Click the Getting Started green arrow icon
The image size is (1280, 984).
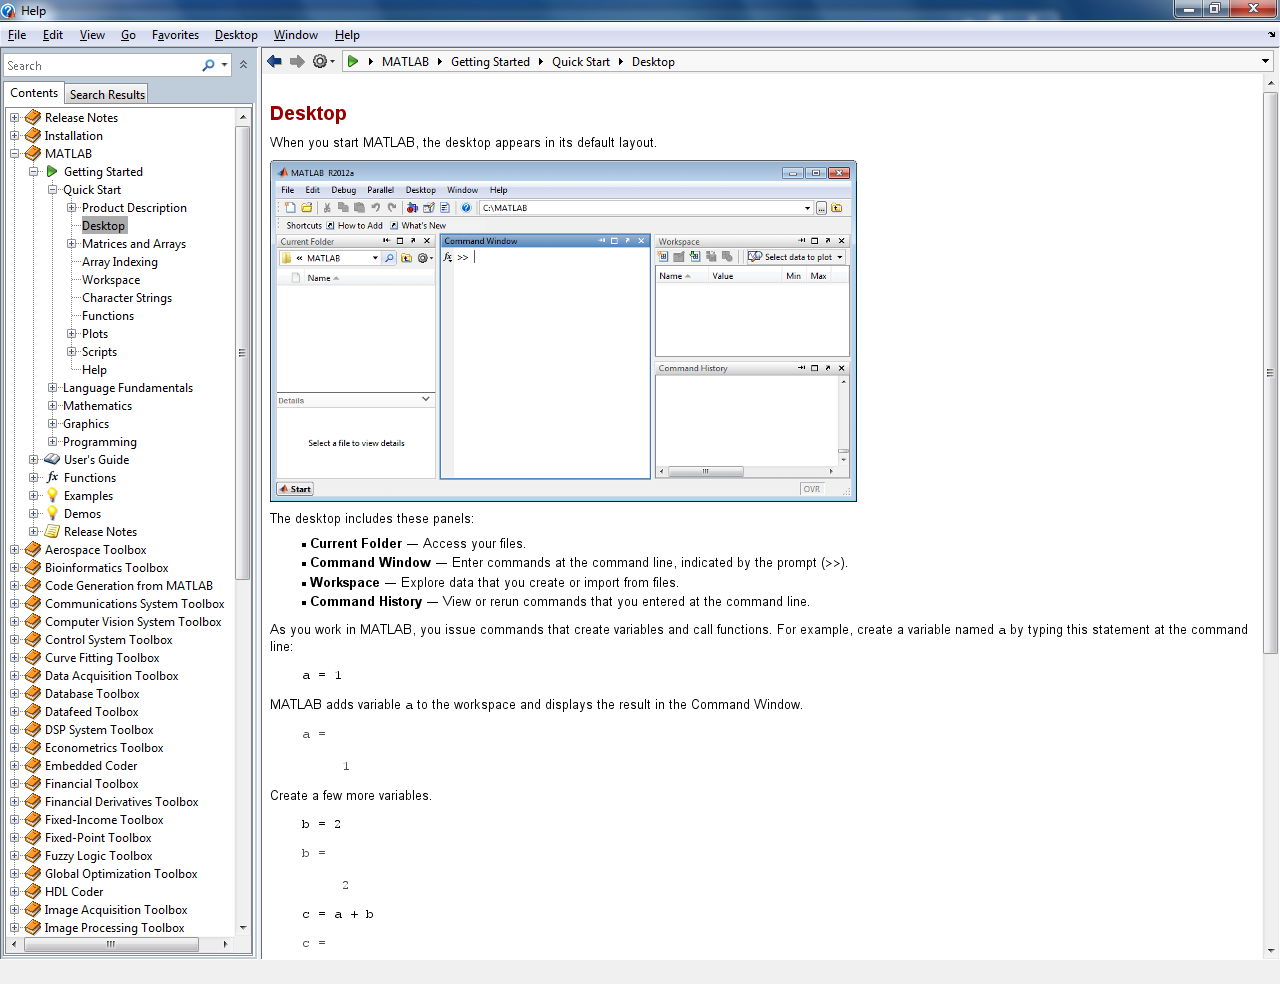point(52,171)
